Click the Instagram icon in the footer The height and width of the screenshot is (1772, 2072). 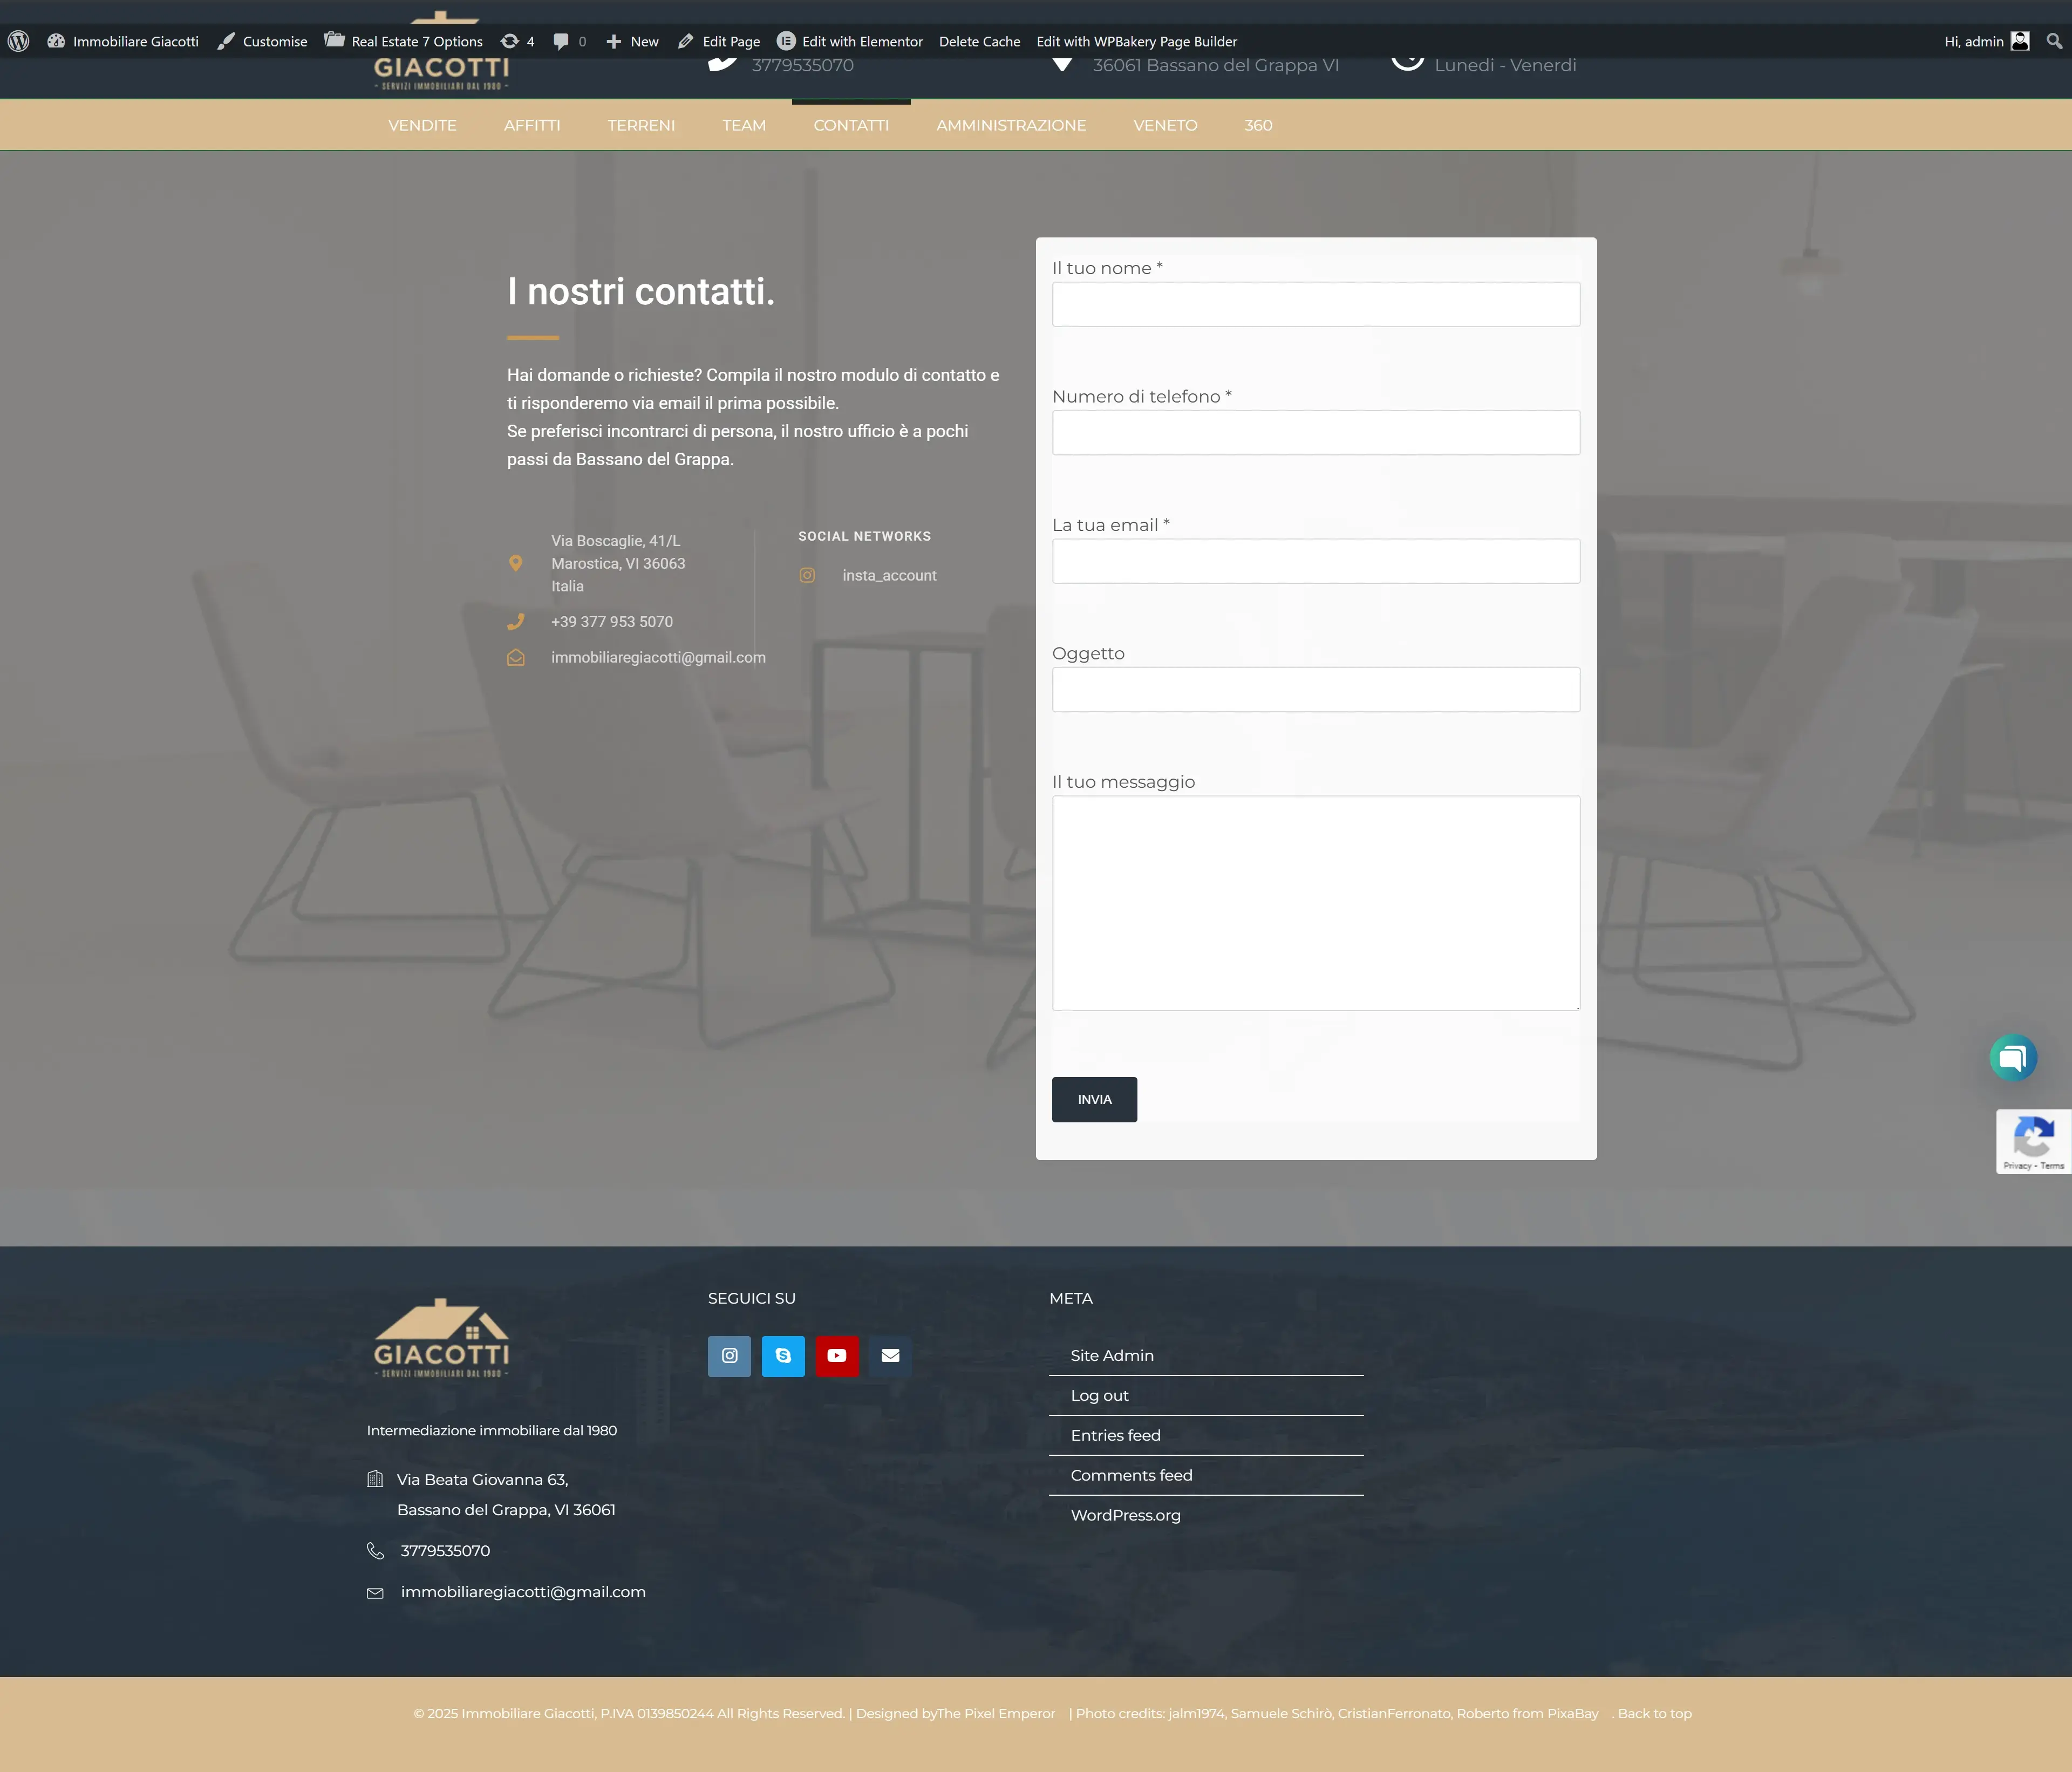pos(729,1356)
